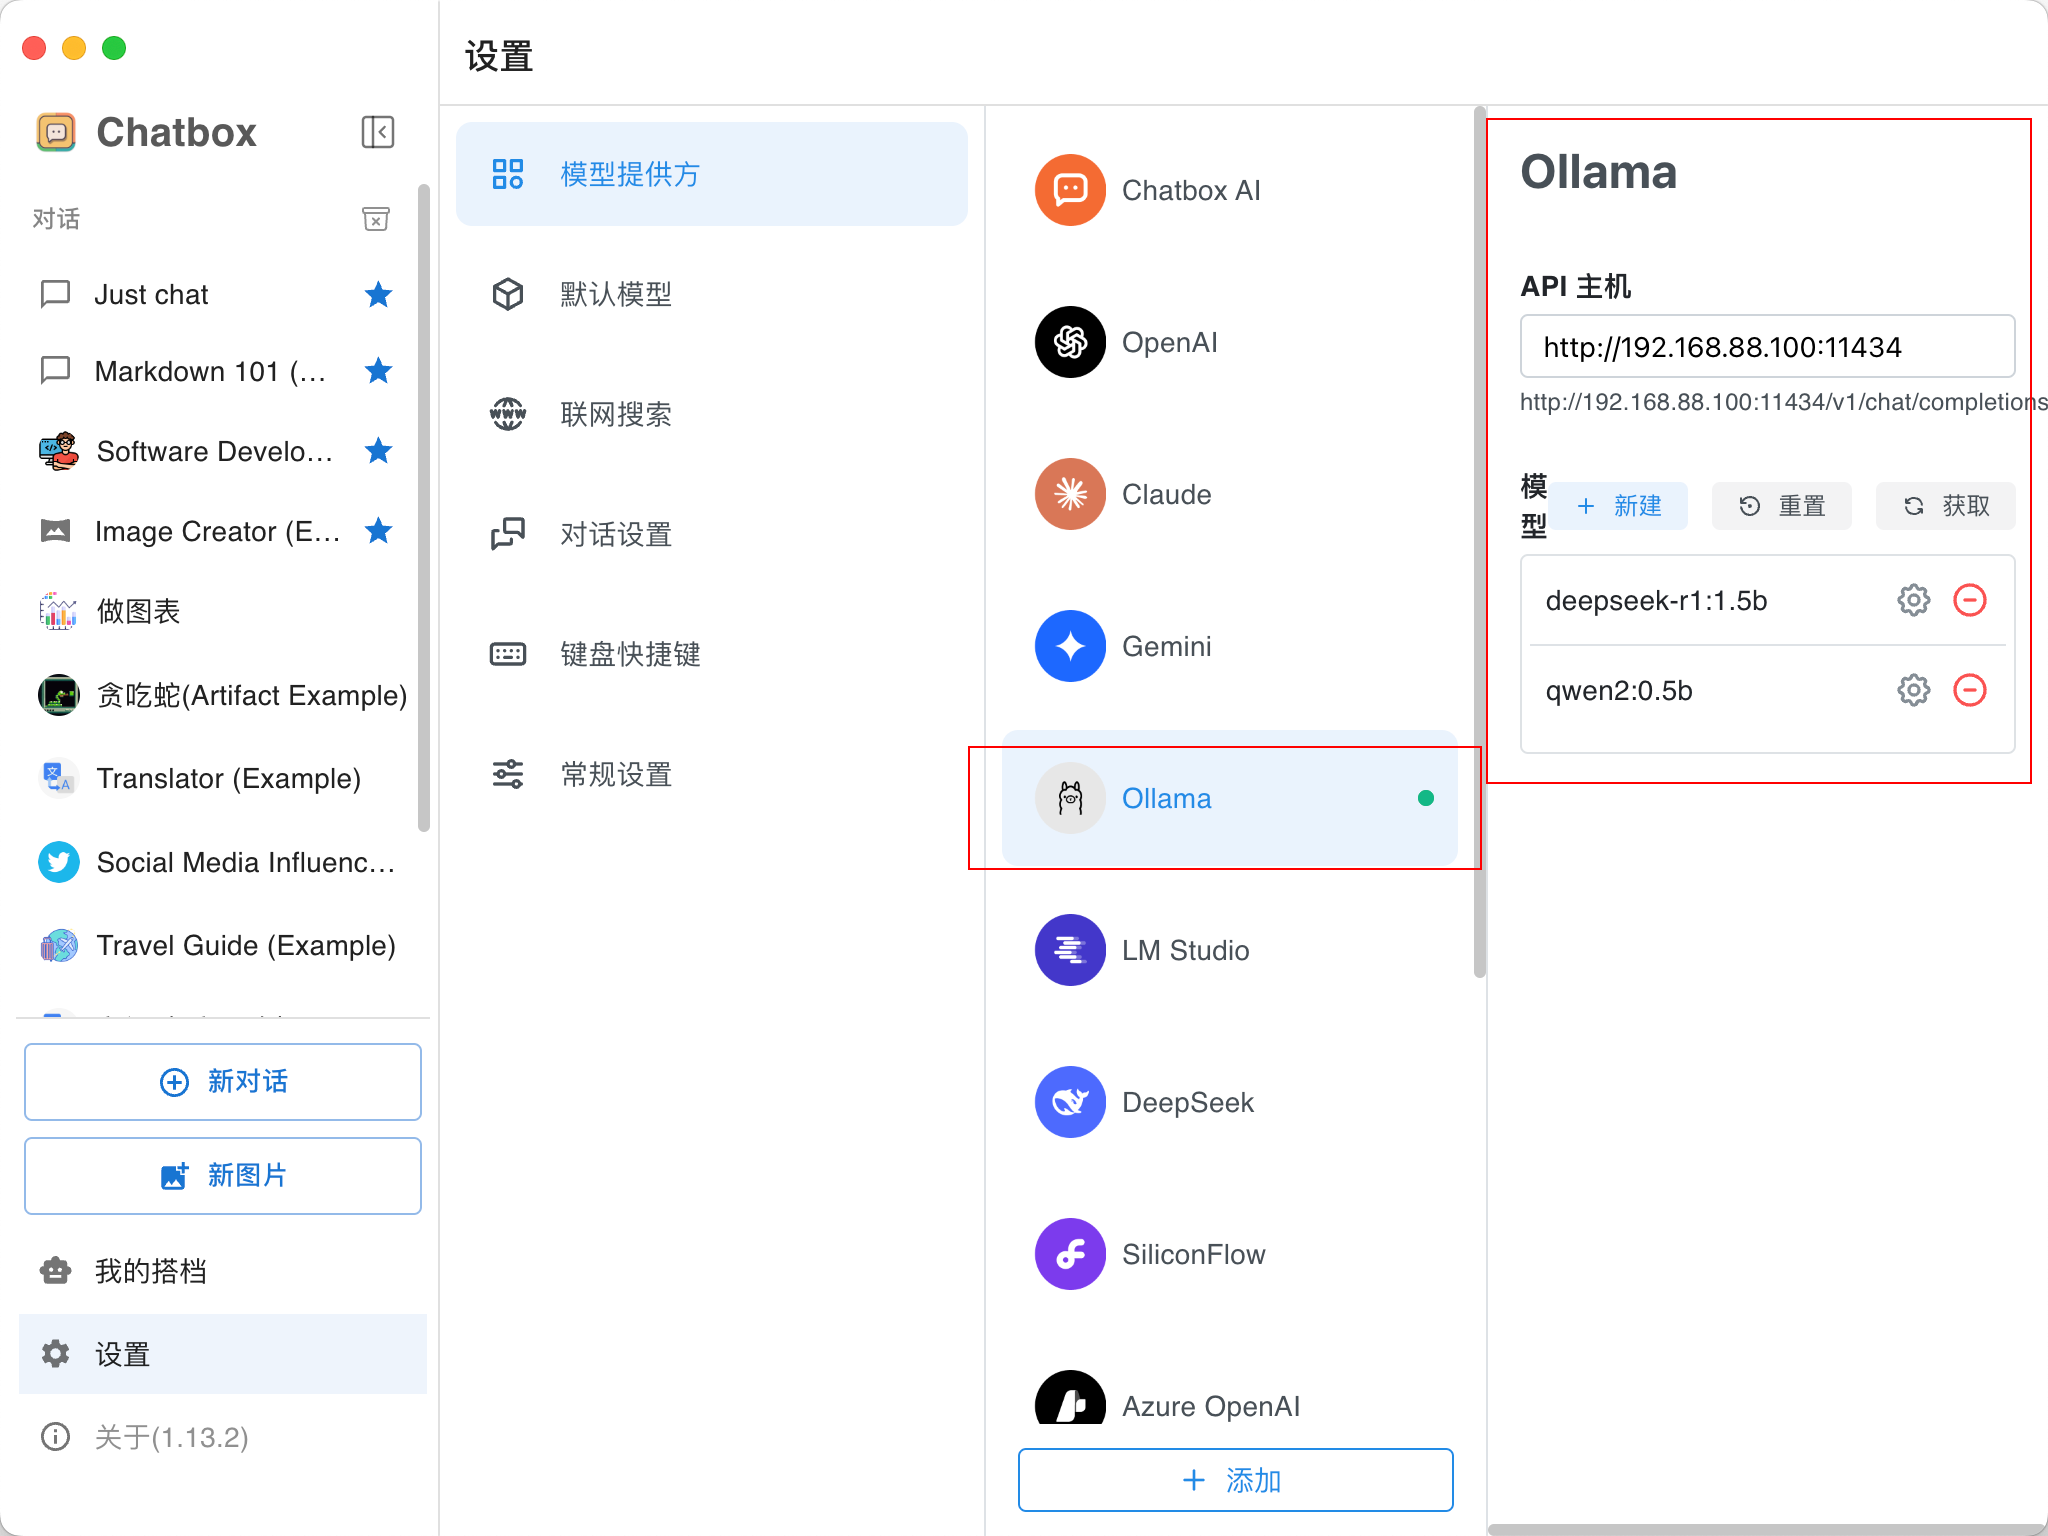This screenshot has width=2048, height=1536.
Task: Start a new chat with 新对话
Action: pos(223,1082)
